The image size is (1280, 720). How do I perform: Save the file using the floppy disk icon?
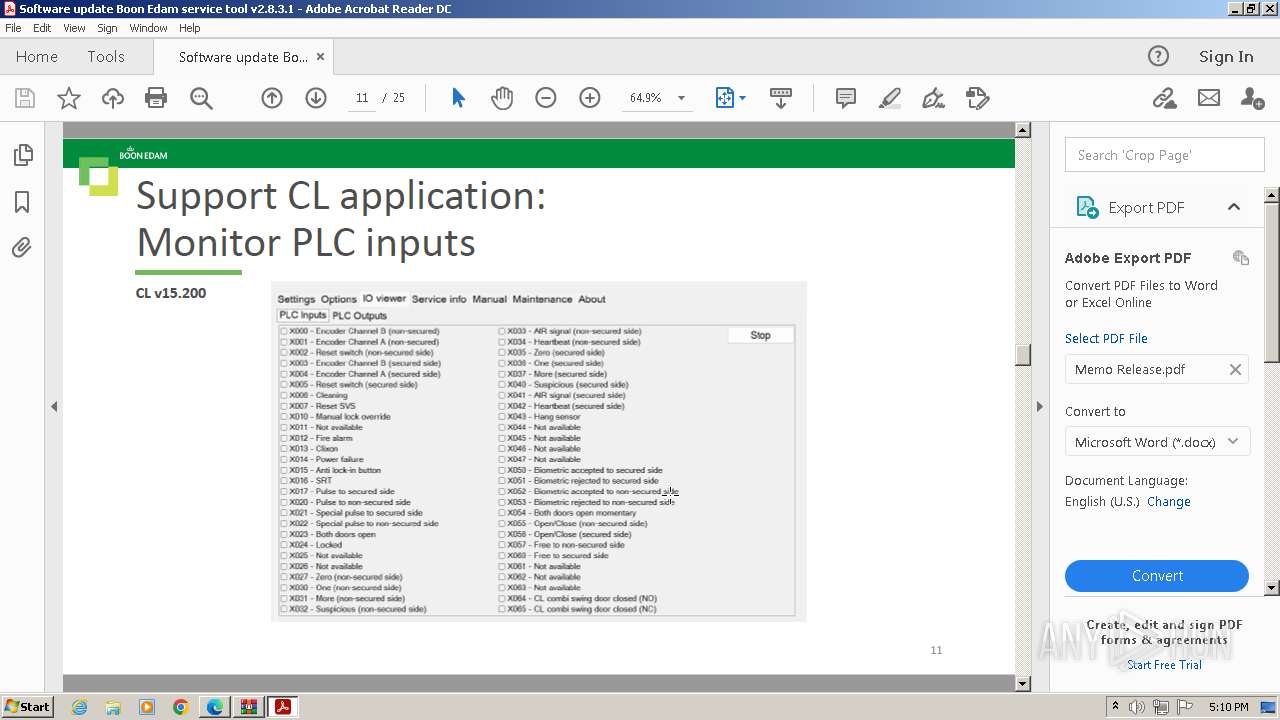[25, 98]
